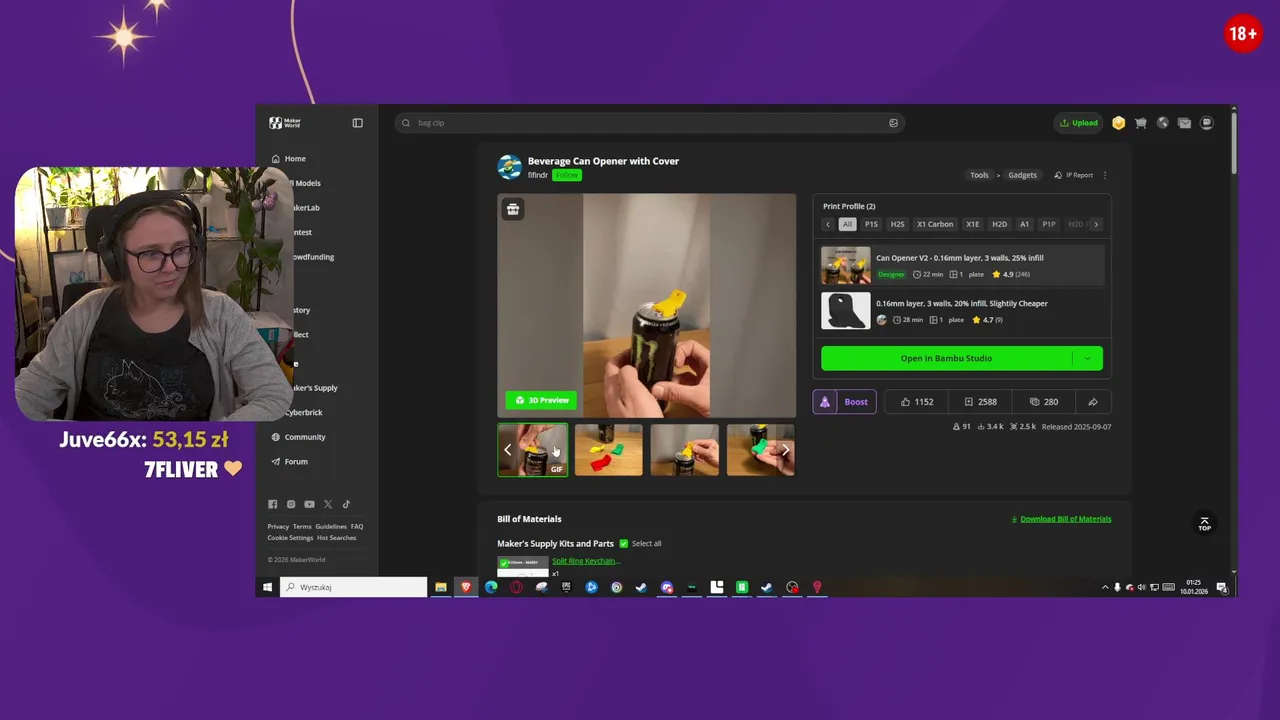This screenshot has width=1280, height=720.
Task: Click the Upload button
Action: 1078,123
